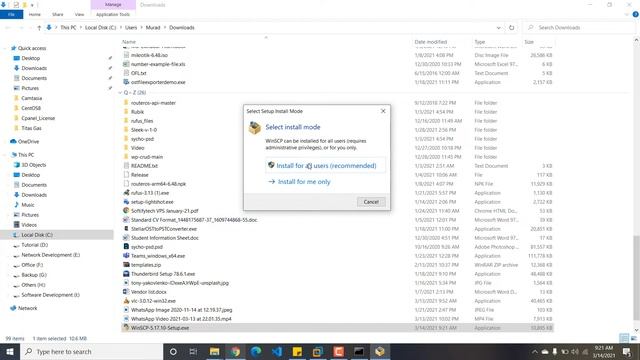Expand OneDrive in navigation pane
This screenshot has height=360, width=640.
(5, 142)
